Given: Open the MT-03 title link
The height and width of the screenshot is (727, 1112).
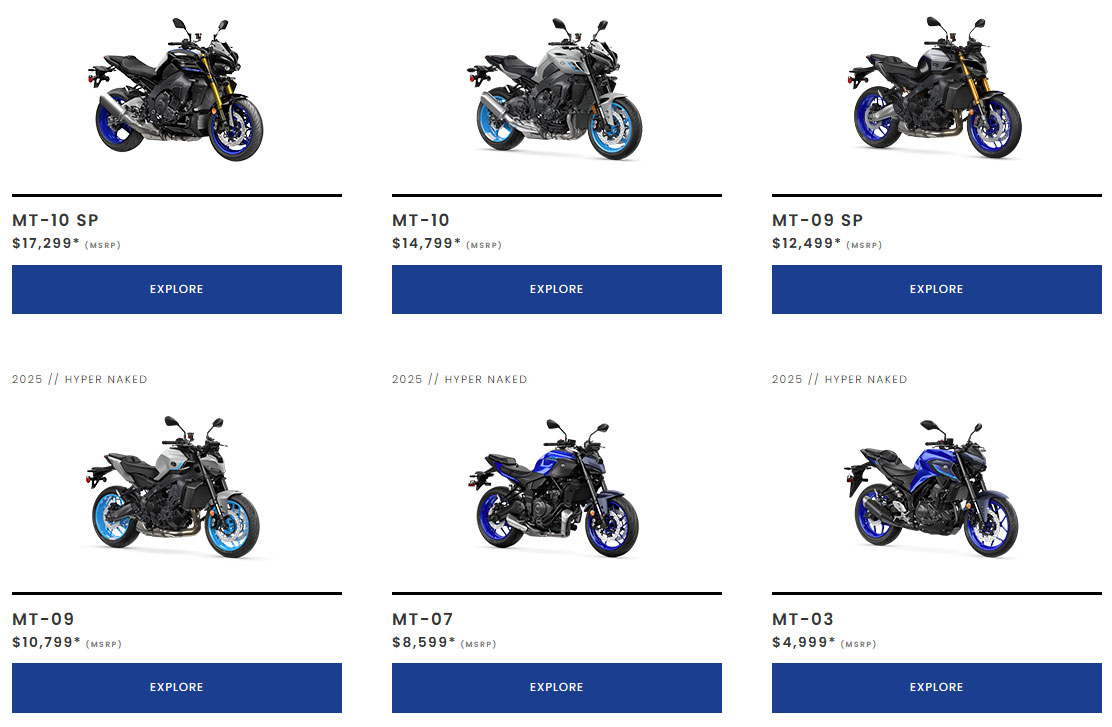Looking at the screenshot, I should tap(803, 619).
